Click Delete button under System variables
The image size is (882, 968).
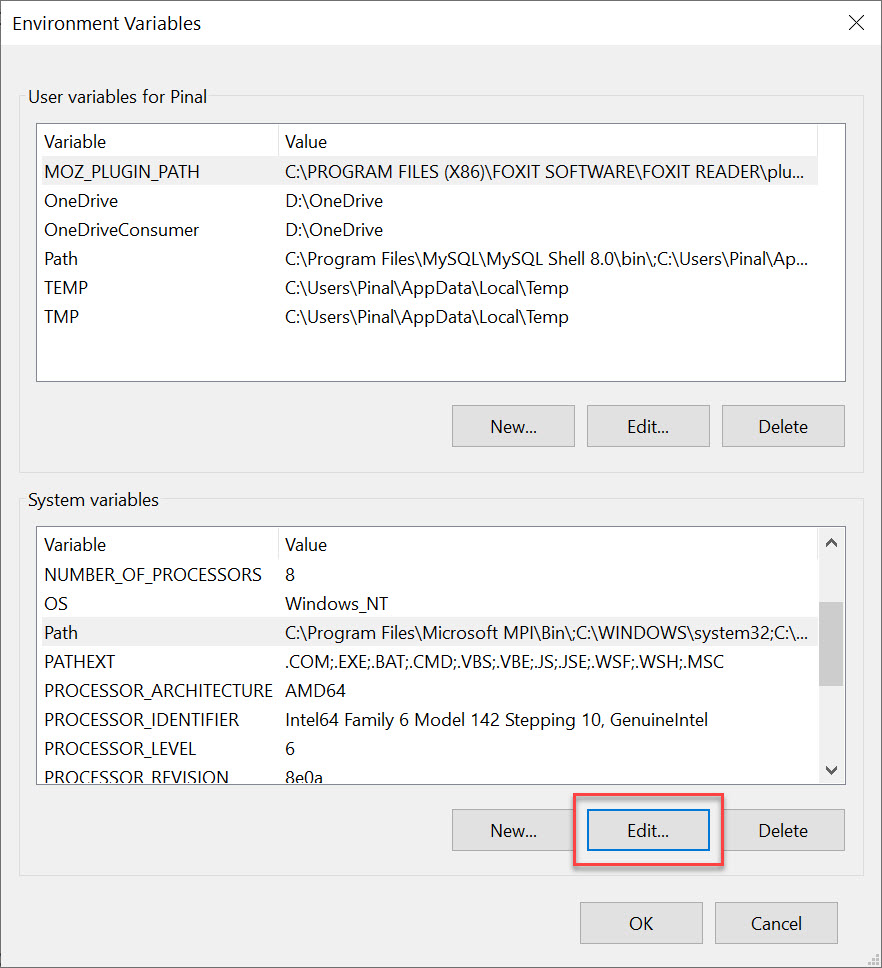pyautogui.click(x=783, y=830)
